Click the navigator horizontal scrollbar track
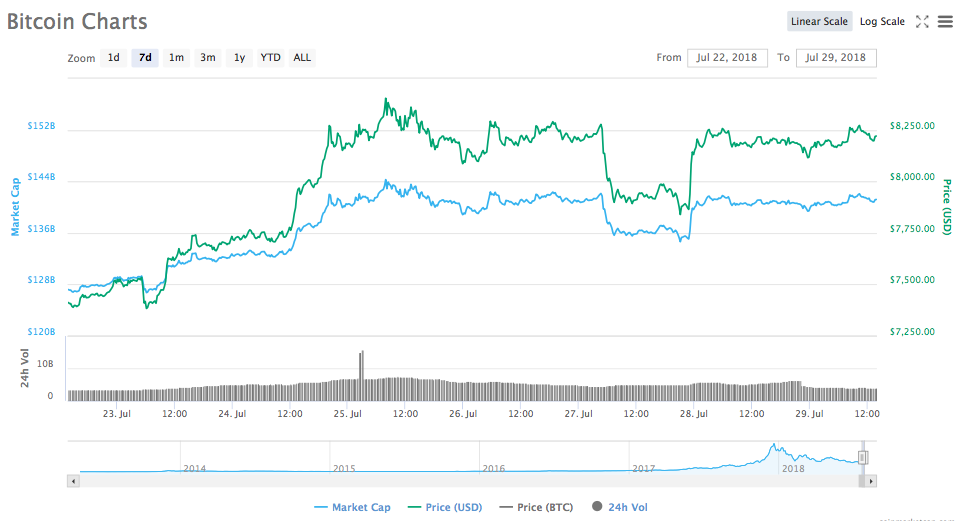Viewport: 963px width, 521px height. (469, 481)
